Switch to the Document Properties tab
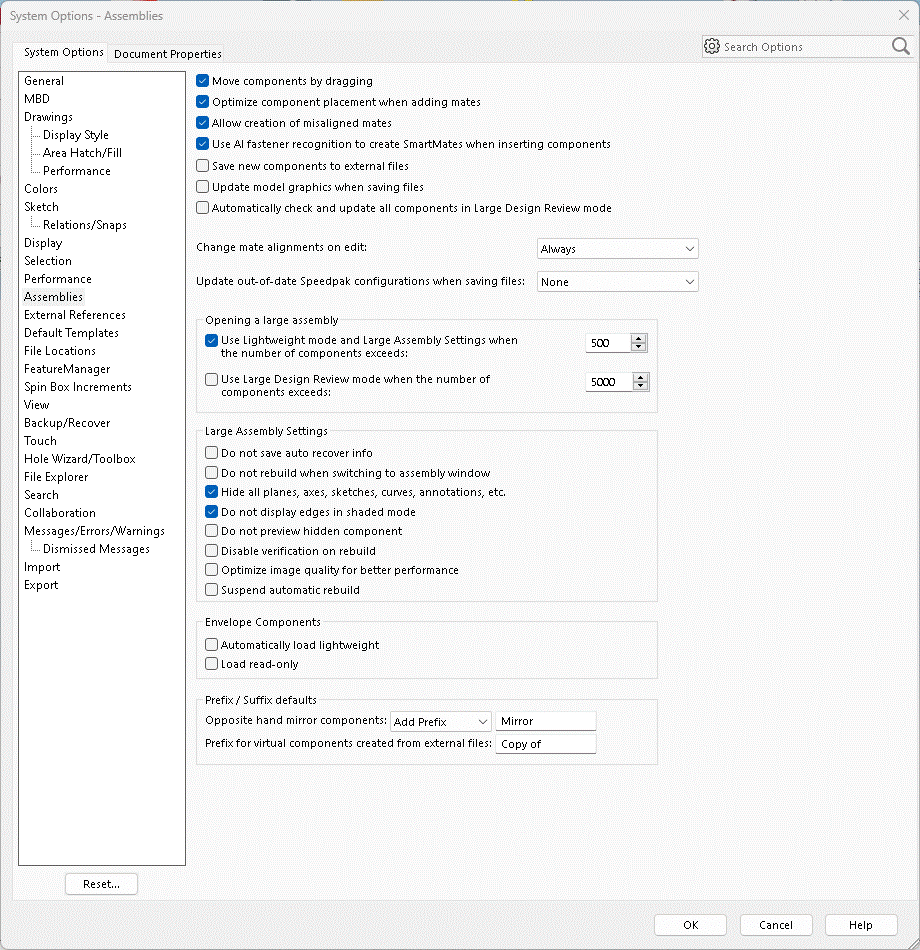This screenshot has height=950, width=920. (x=167, y=54)
